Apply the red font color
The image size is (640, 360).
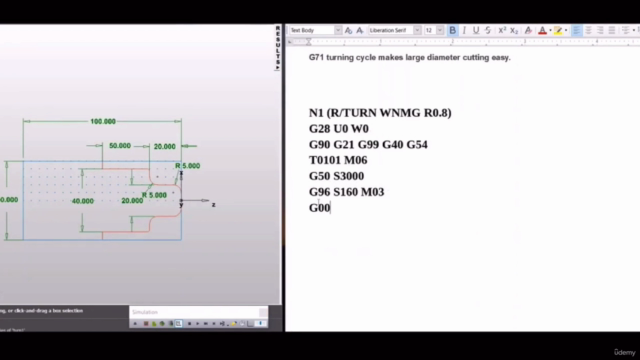pyautogui.click(x=542, y=30)
